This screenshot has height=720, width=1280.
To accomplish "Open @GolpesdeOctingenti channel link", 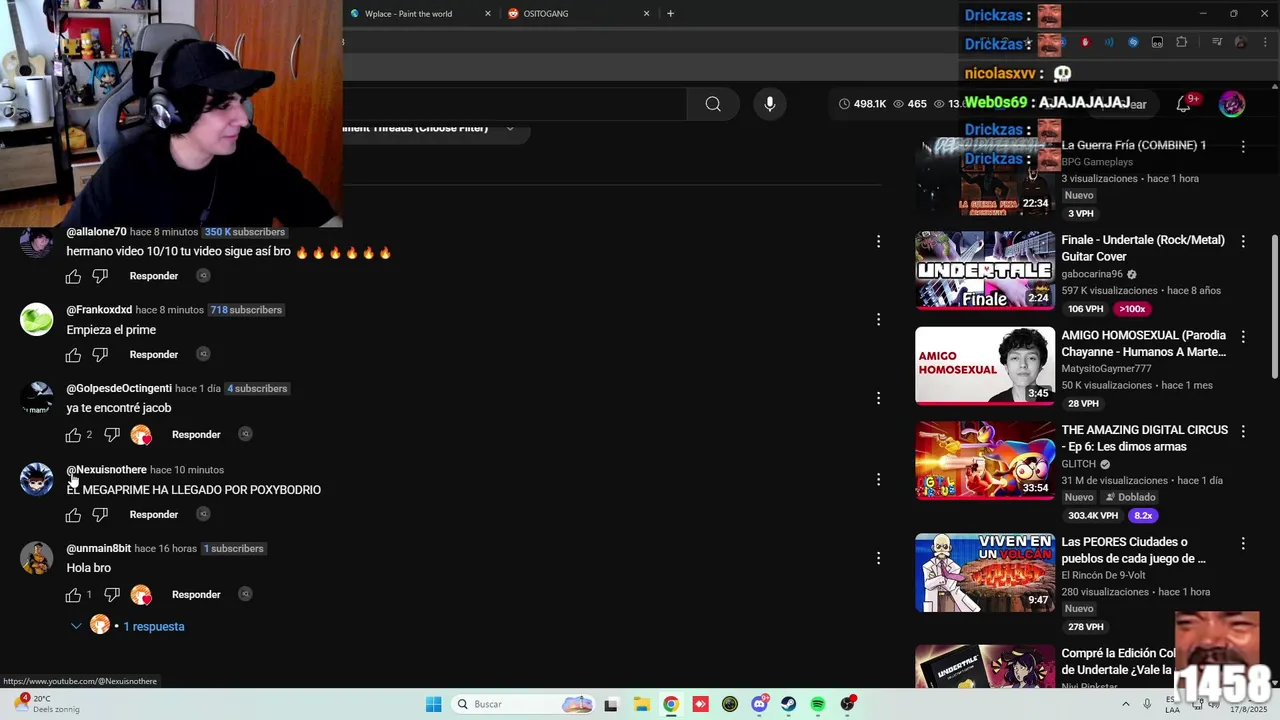I will point(119,388).
